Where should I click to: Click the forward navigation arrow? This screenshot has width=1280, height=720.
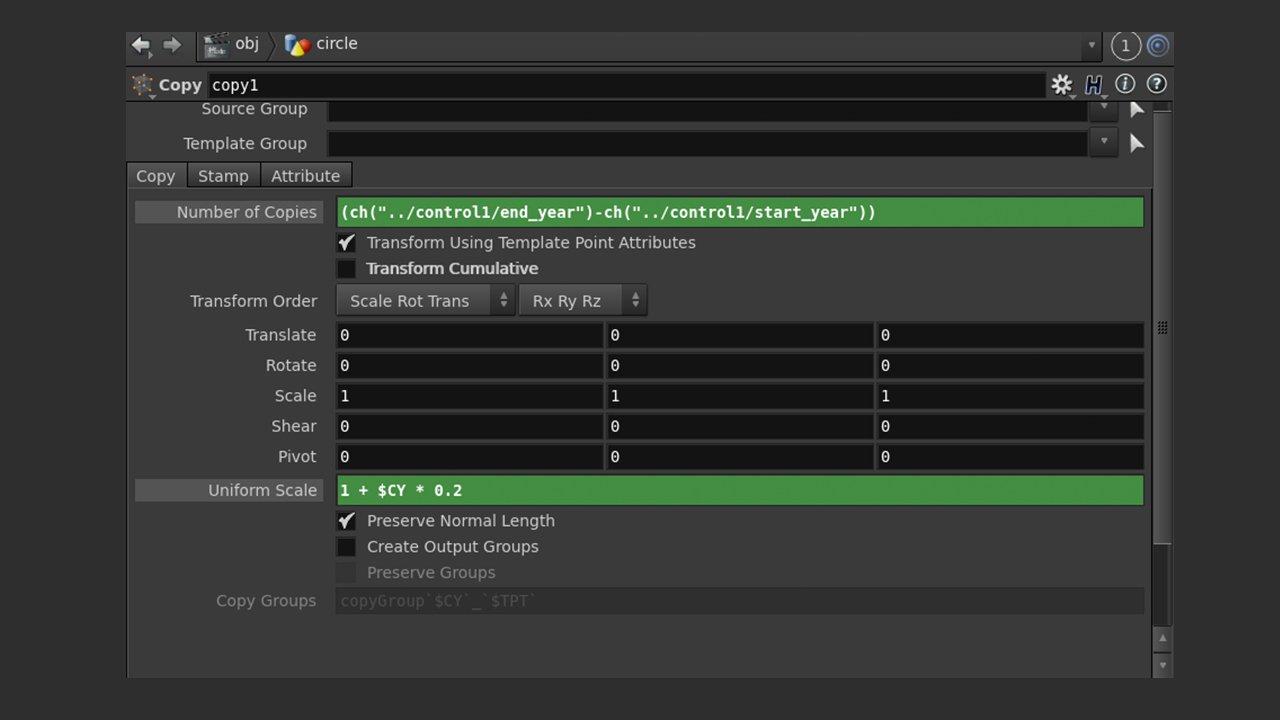pos(172,45)
